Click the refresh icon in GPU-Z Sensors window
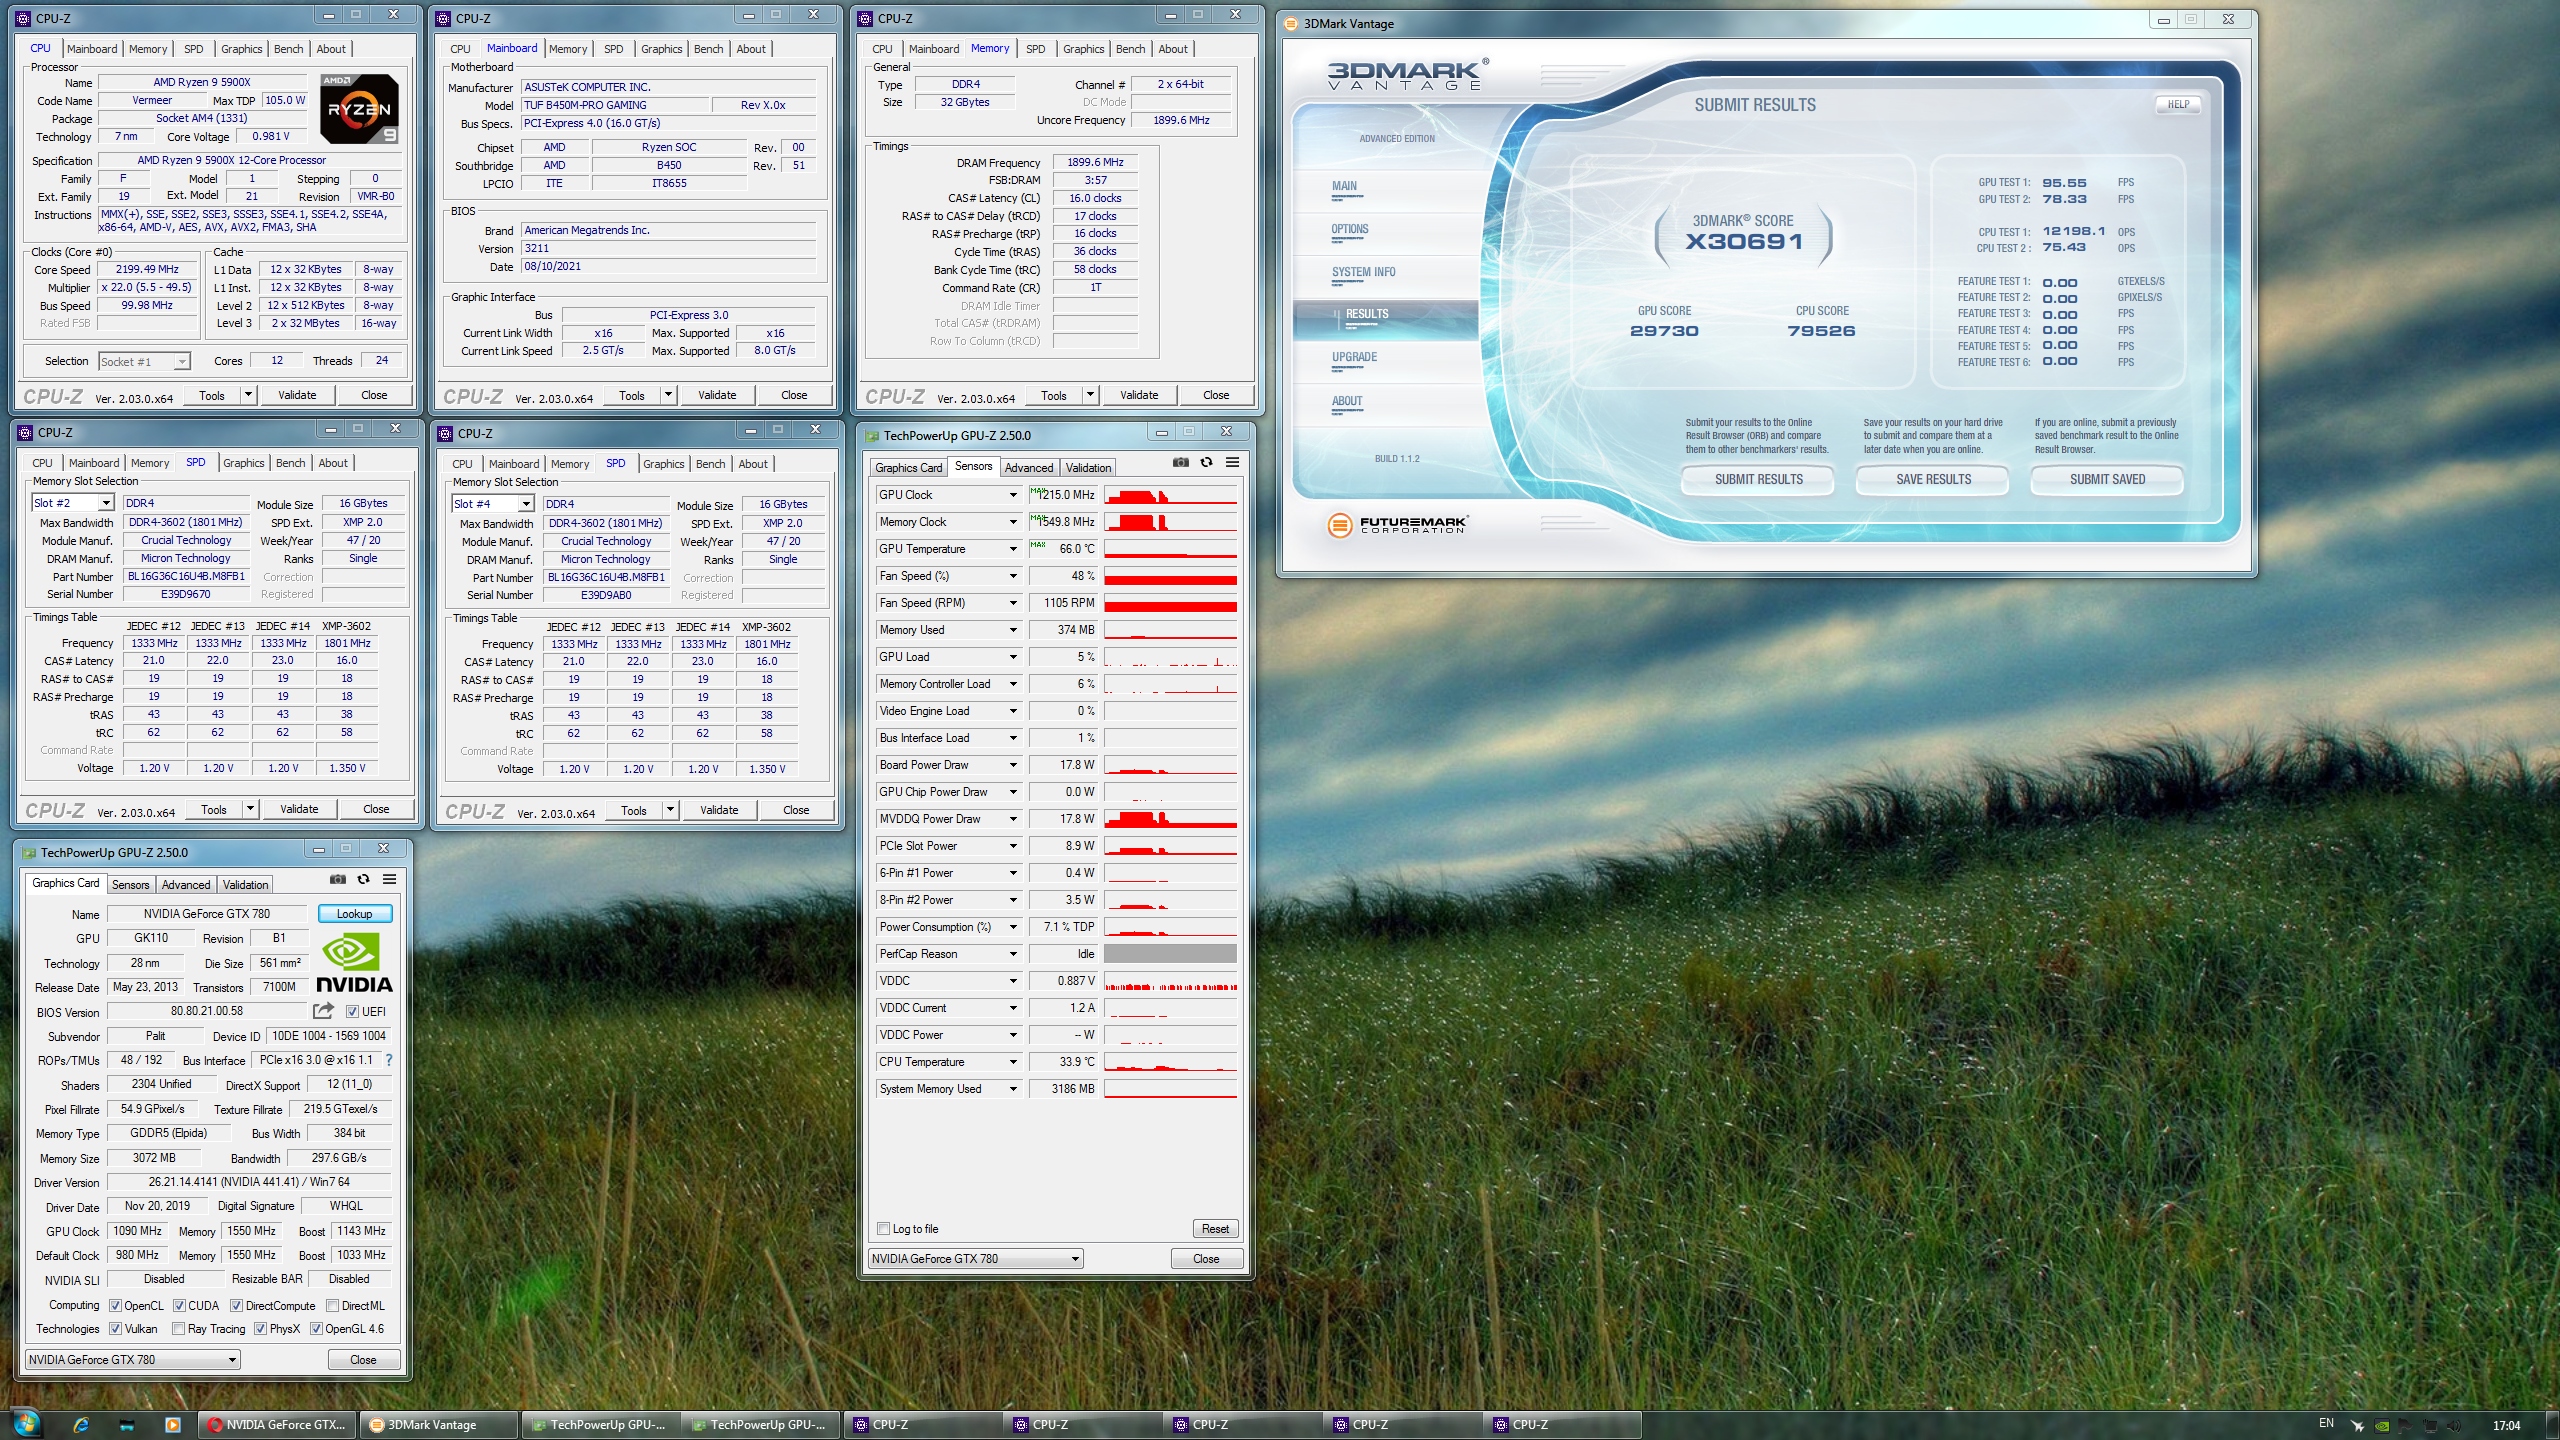The image size is (2560, 1440). coord(1207,463)
